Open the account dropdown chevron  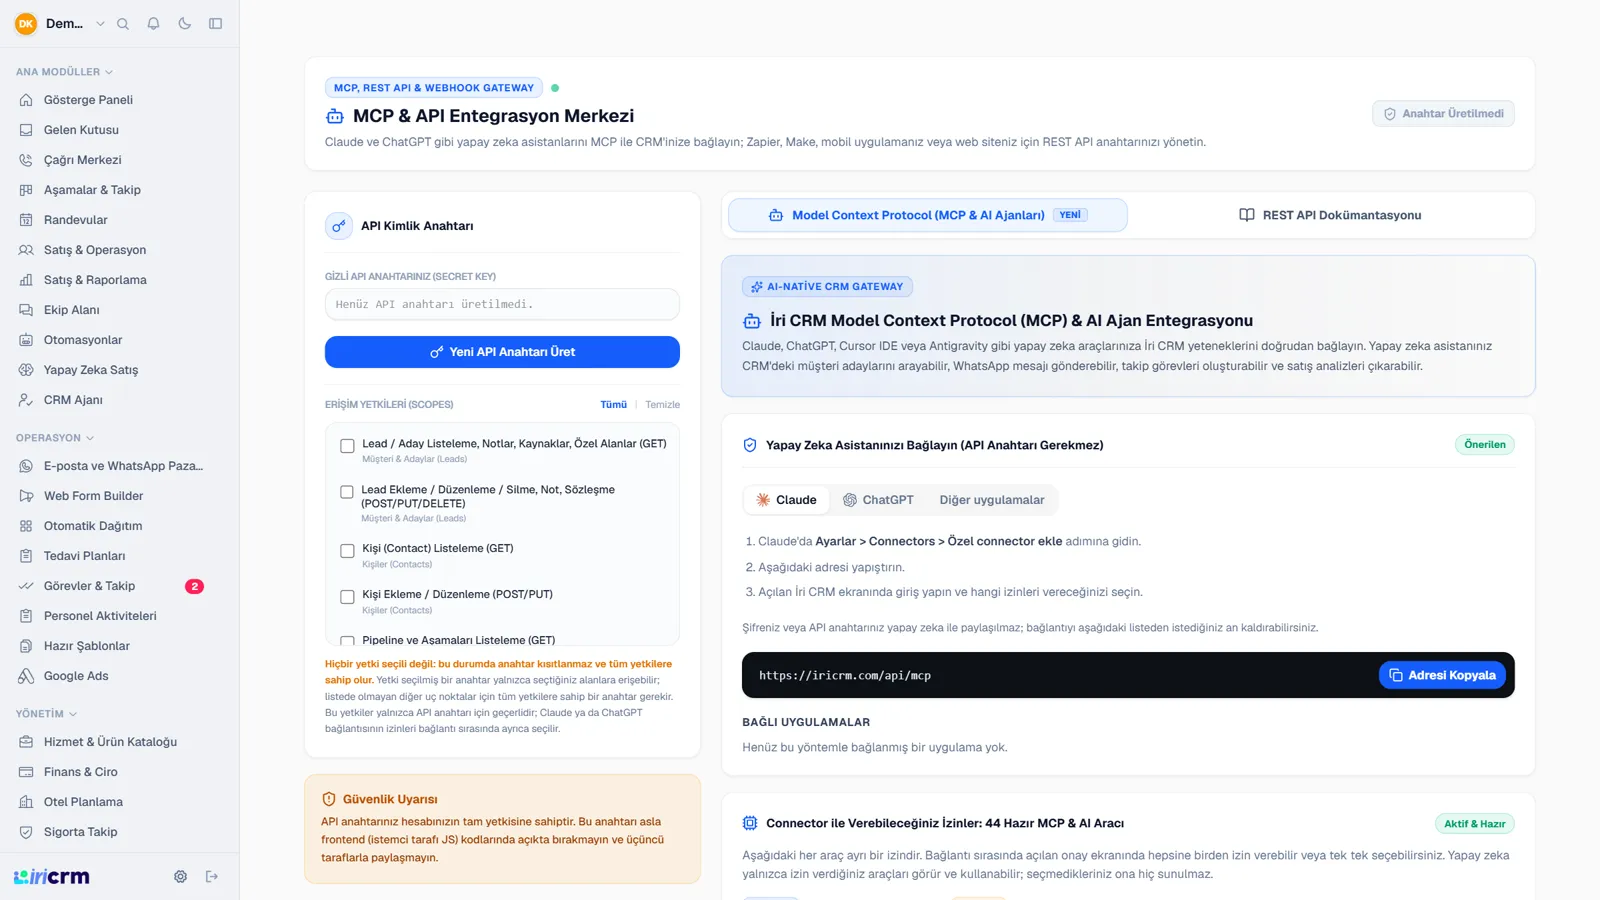pyautogui.click(x=100, y=24)
